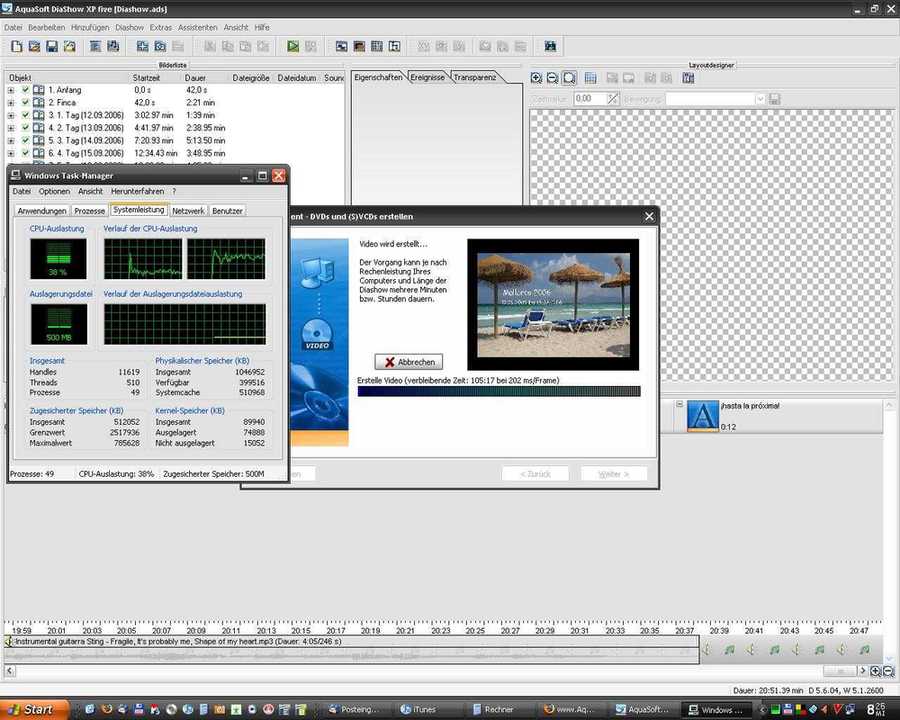
Task: Click the new document toolbar icon
Action: [16, 46]
